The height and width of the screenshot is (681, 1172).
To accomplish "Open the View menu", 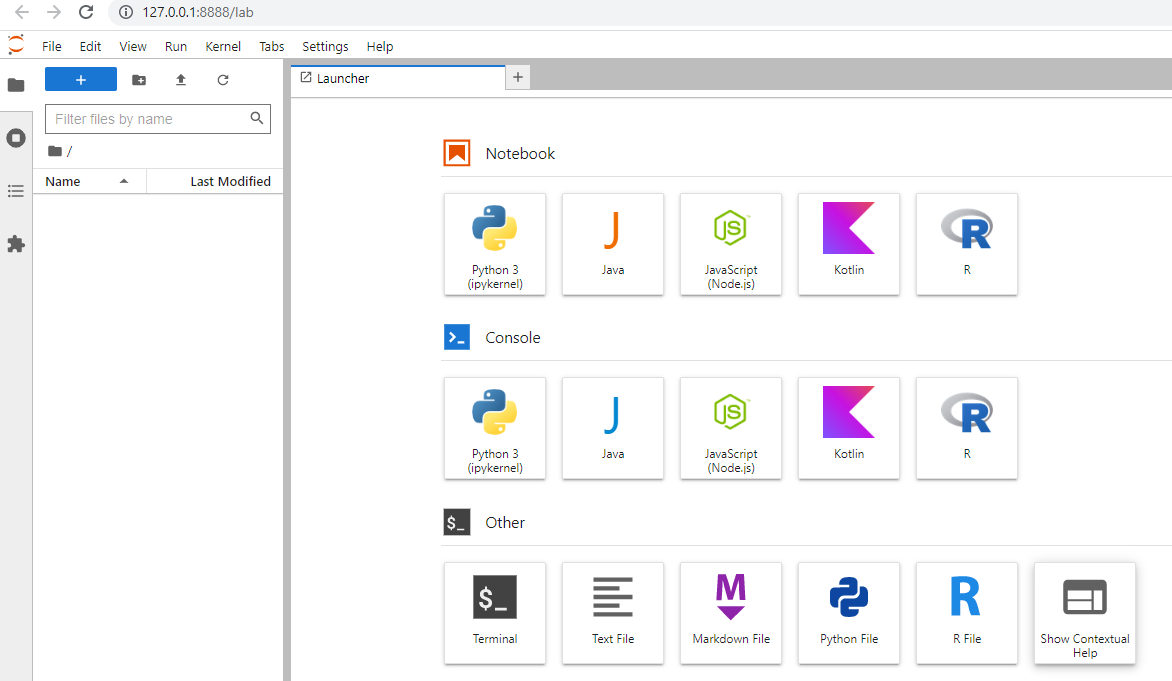I will coord(133,46).
